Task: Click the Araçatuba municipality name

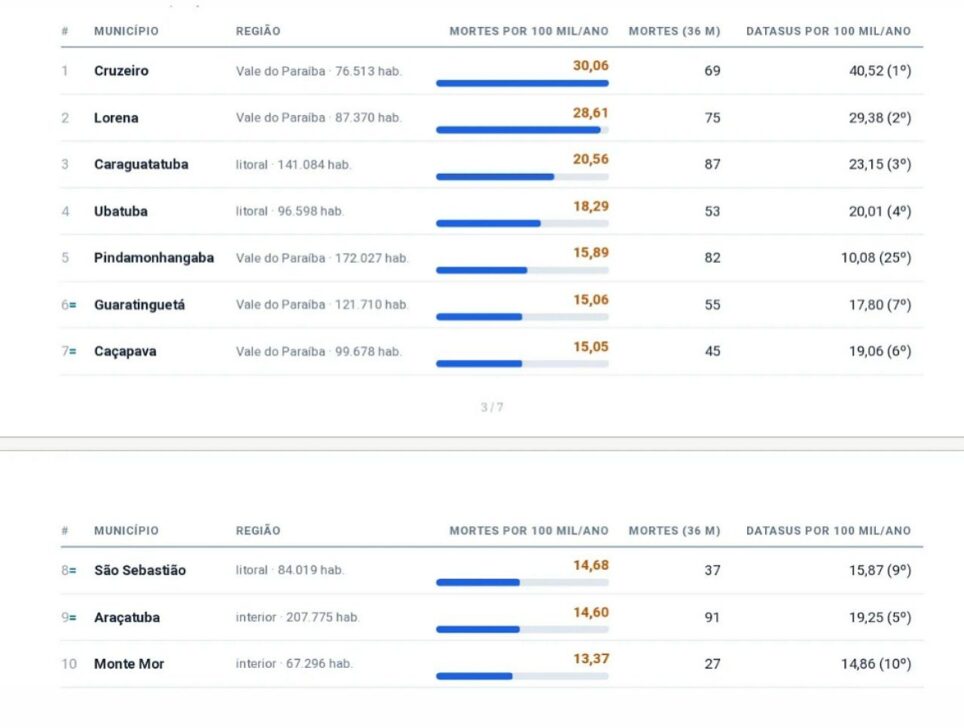Action: (127, 617)
